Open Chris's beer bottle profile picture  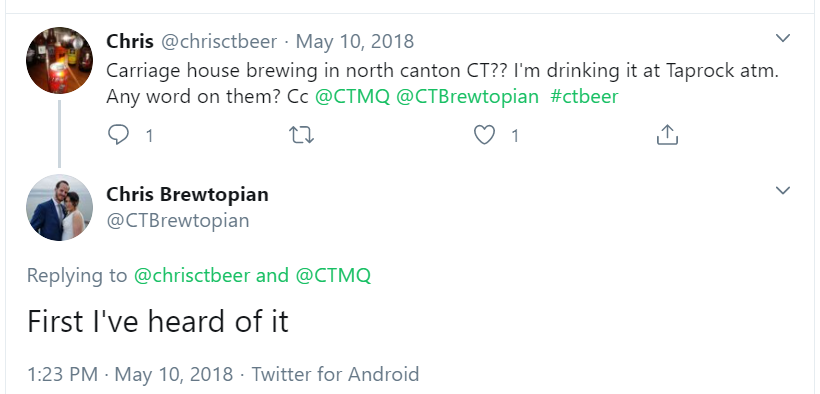pos(60,60)
